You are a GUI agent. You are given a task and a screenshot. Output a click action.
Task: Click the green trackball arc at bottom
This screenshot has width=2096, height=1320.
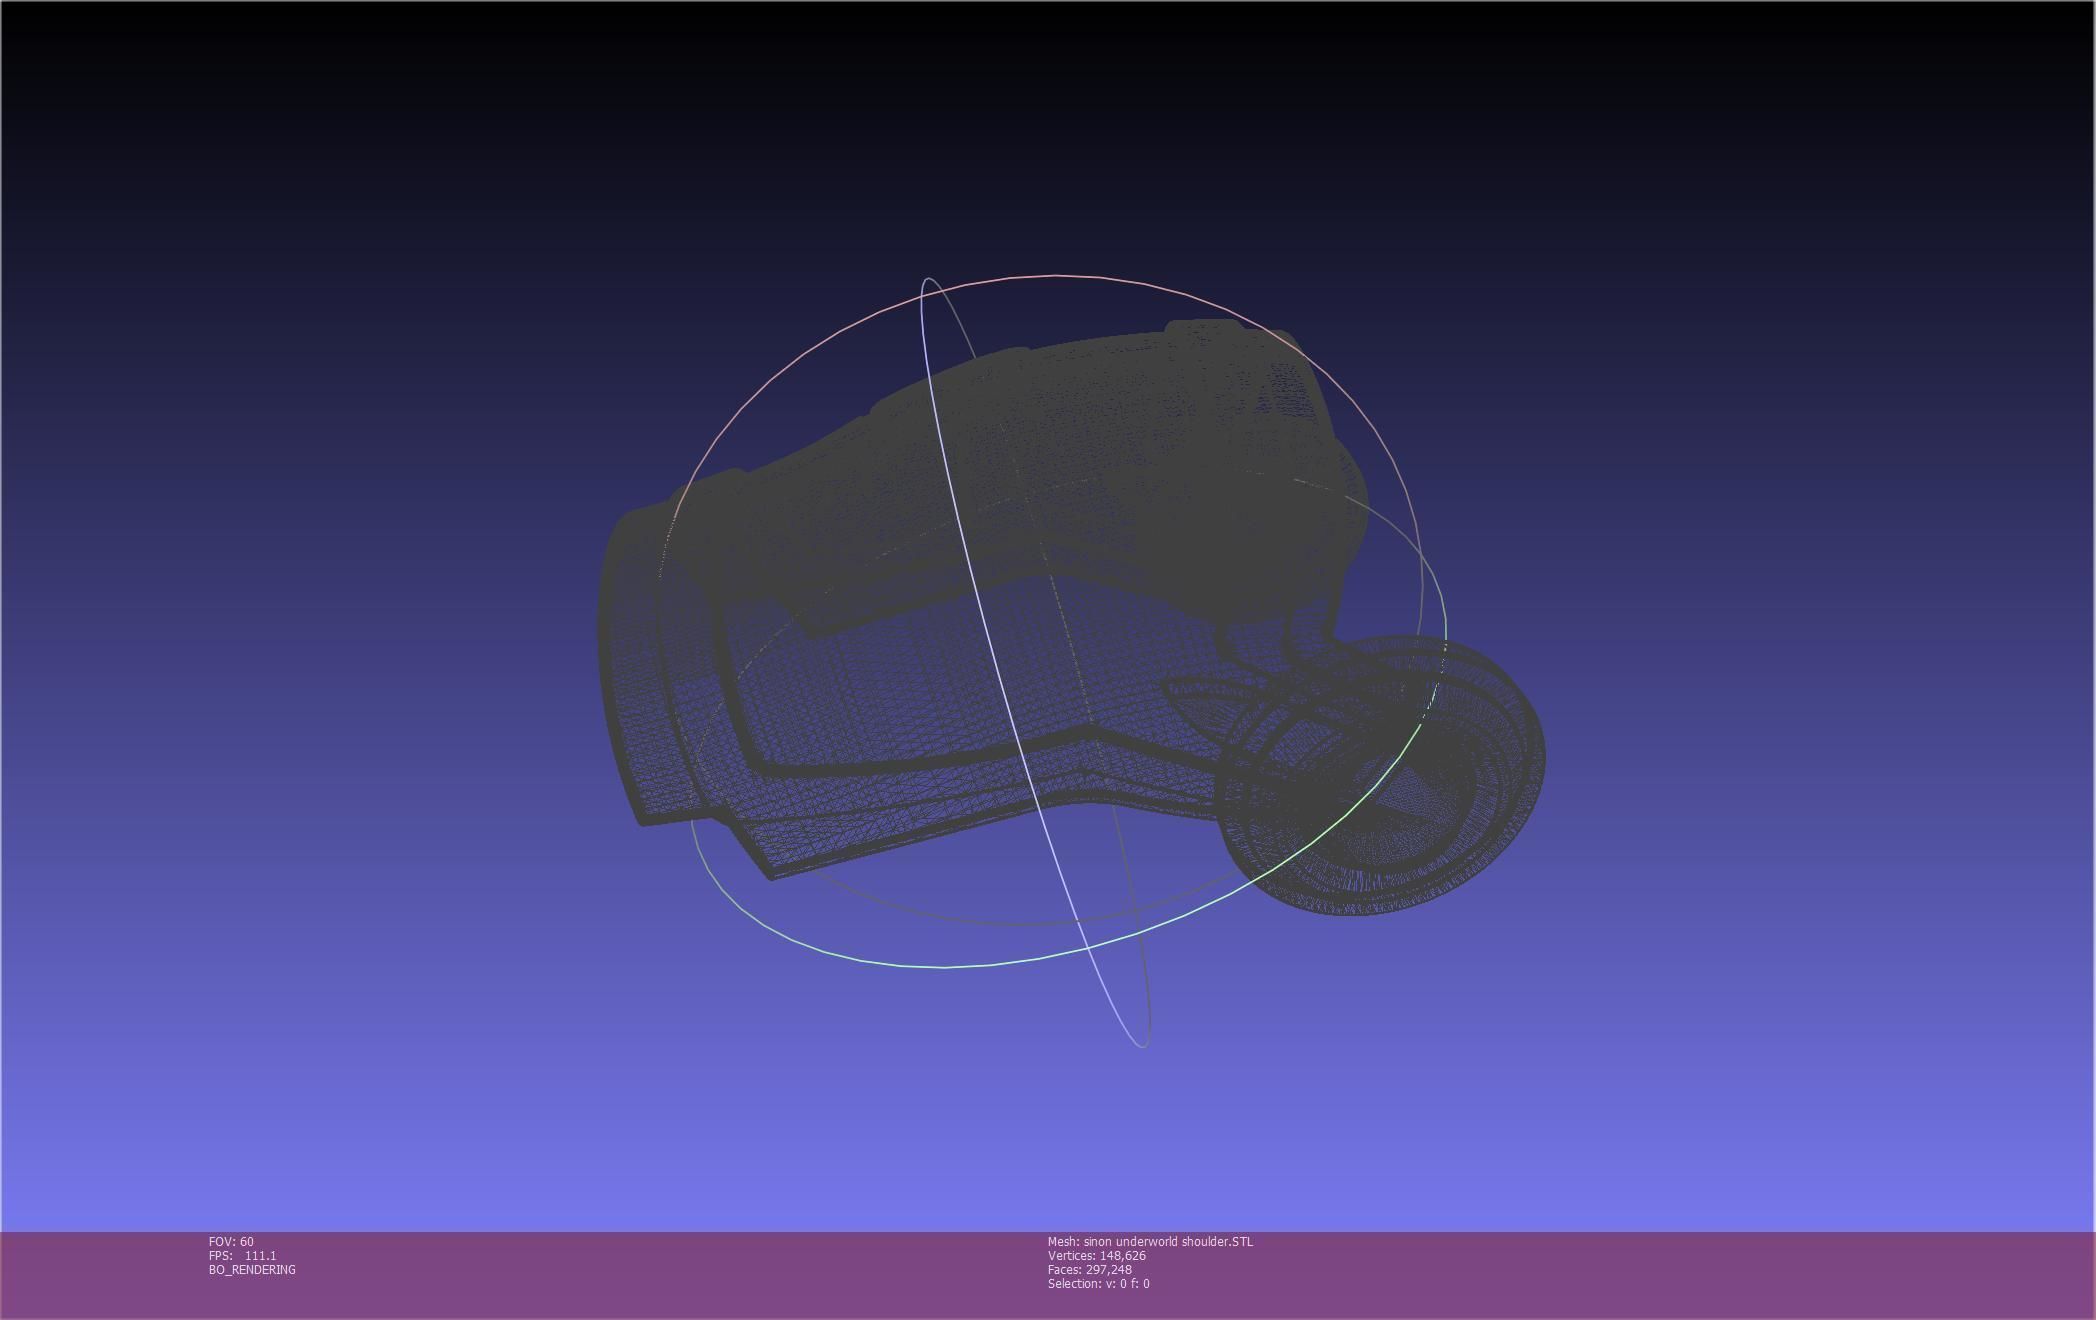[x=945, y=967]
